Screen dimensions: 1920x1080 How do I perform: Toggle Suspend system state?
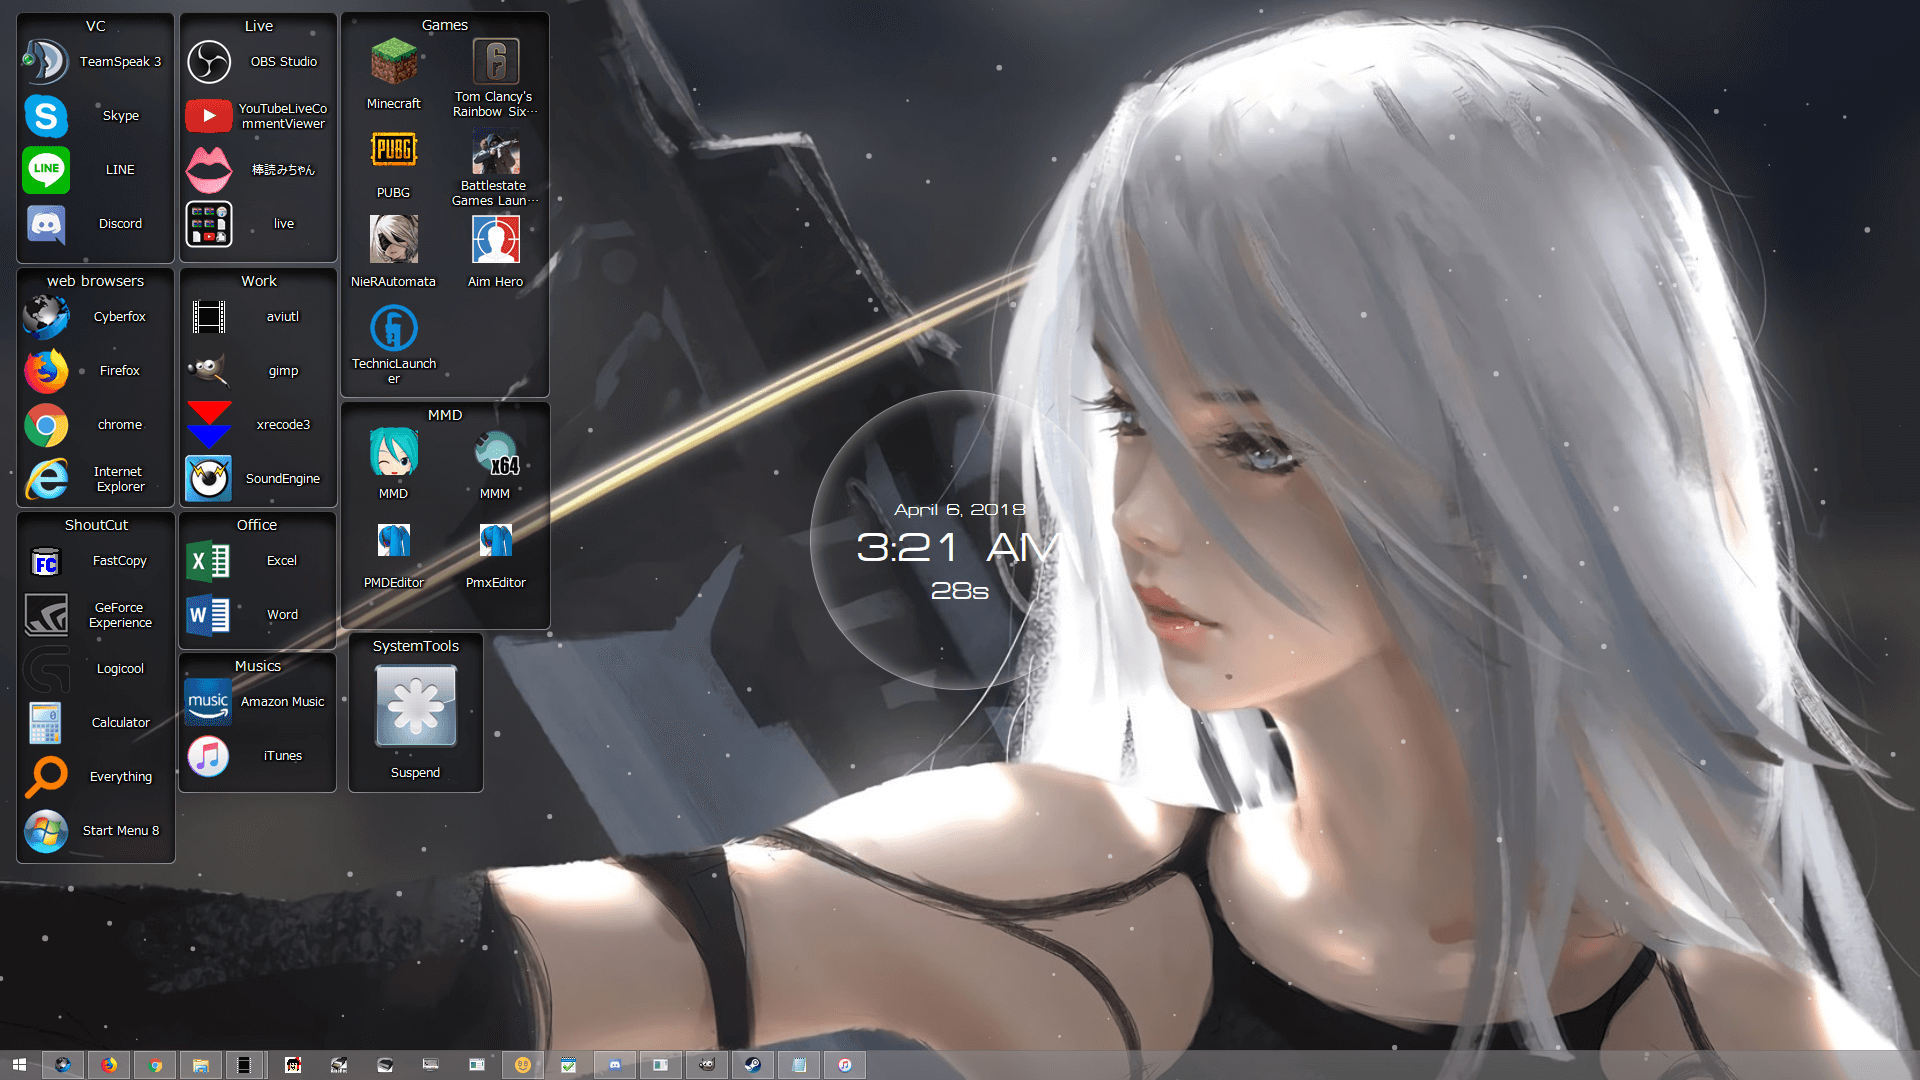415,712
